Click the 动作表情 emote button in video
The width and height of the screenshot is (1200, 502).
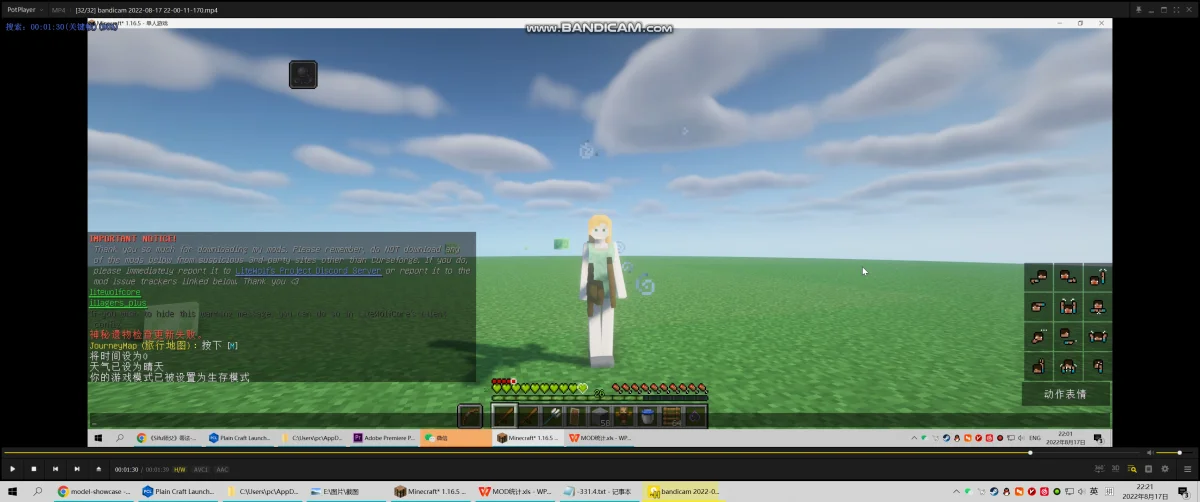click(x=1066, y=394)
